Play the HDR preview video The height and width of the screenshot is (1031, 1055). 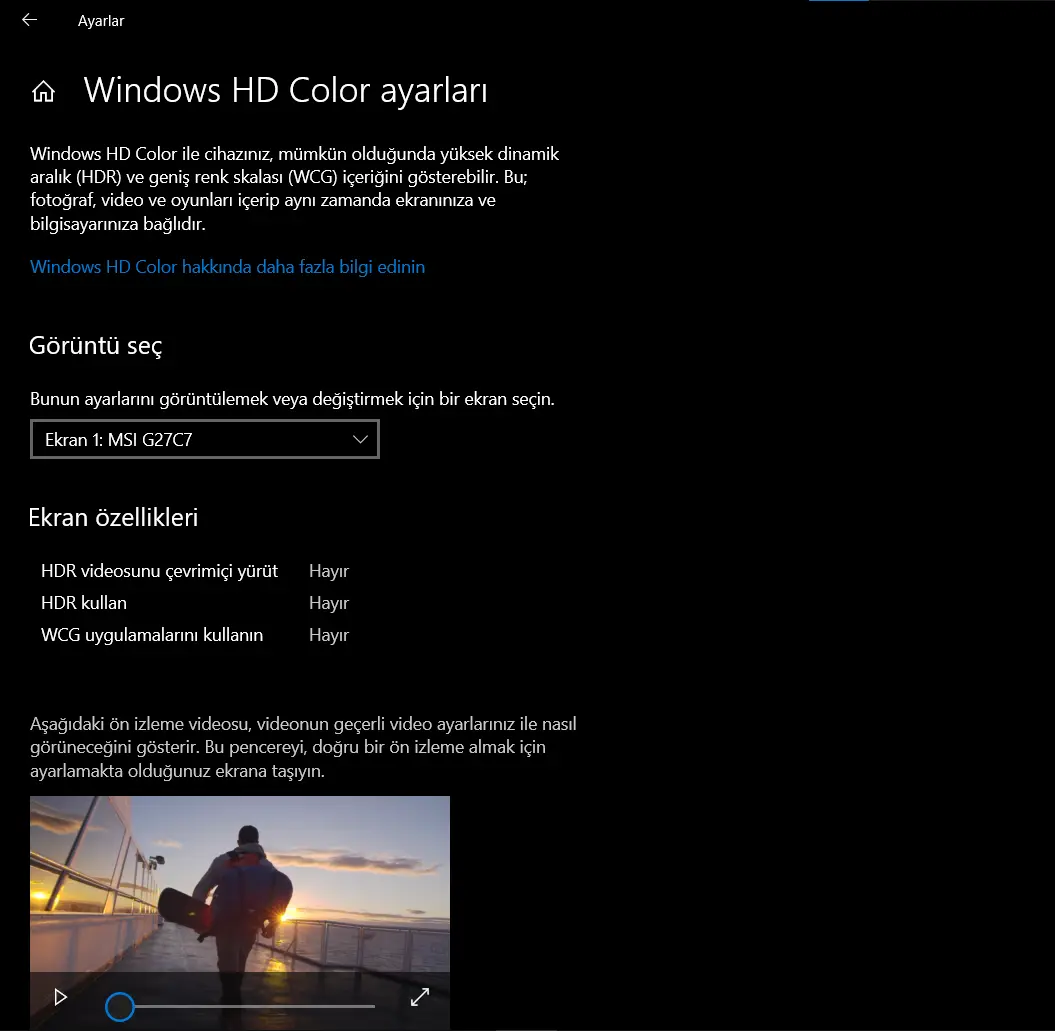pyautogui.click(x=61, y=997)
